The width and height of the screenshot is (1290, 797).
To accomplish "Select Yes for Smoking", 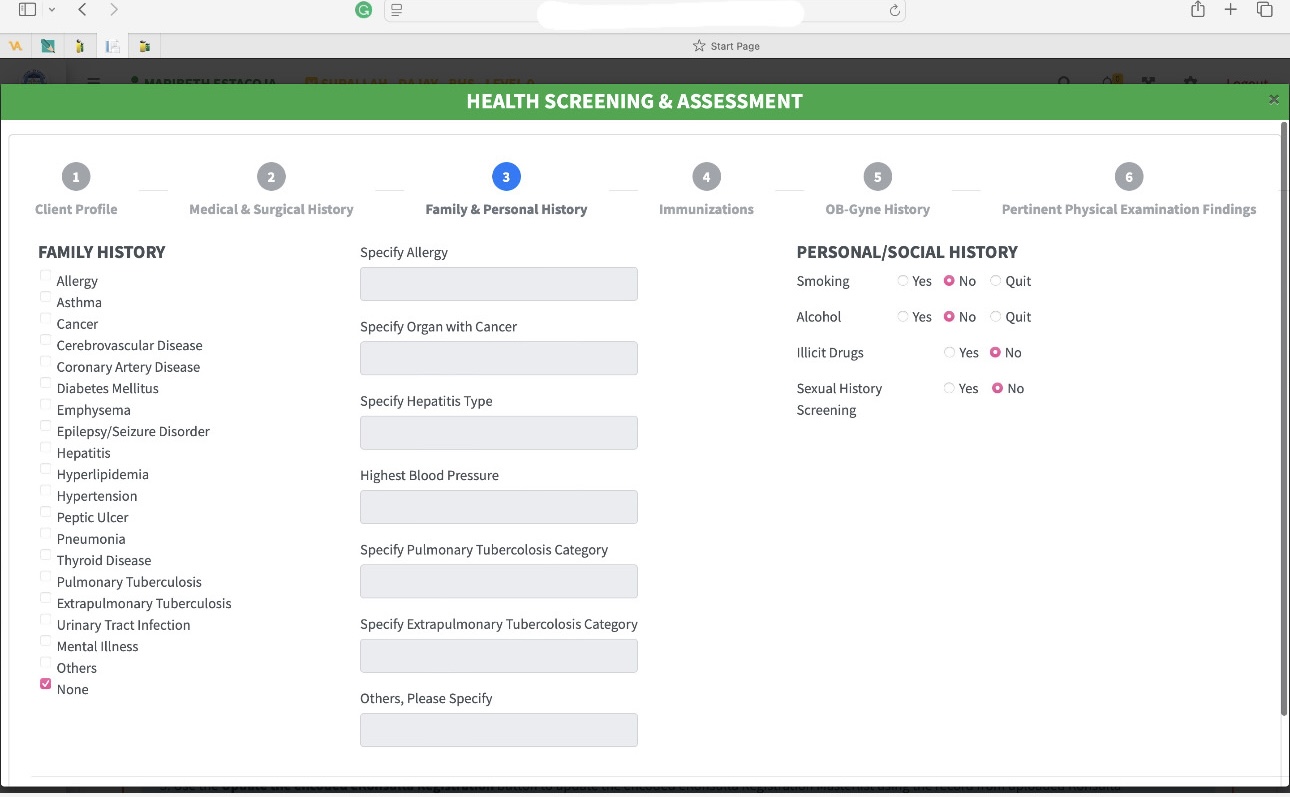I will (903, 281).
